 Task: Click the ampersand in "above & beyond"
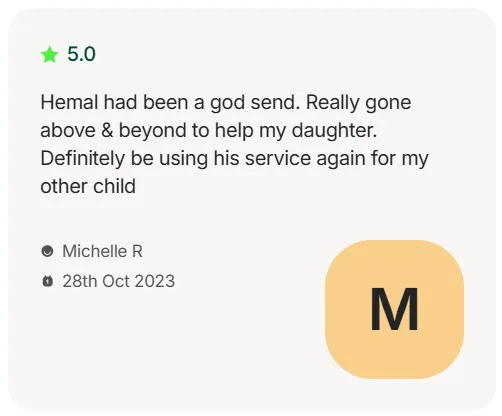coord(107,130)
